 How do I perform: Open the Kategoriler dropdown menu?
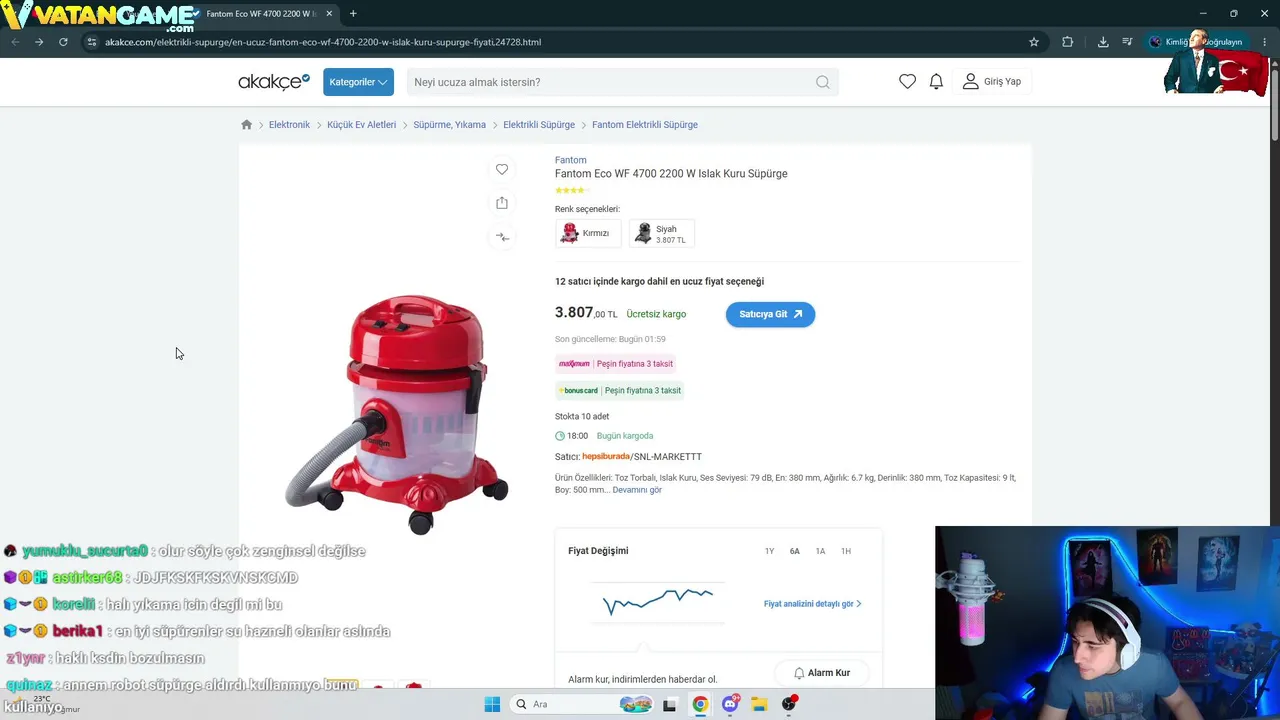pos(358,82)
